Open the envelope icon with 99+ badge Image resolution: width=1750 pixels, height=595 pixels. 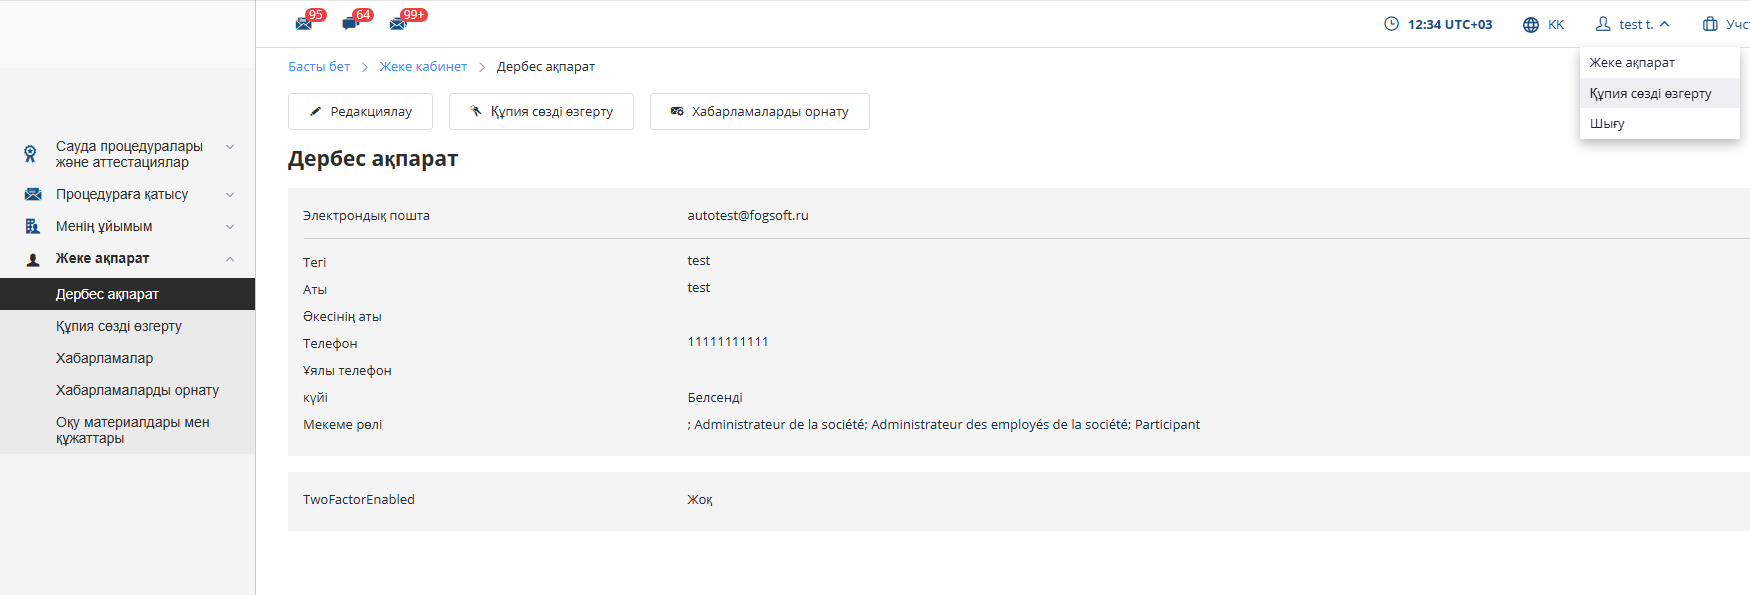398,23
